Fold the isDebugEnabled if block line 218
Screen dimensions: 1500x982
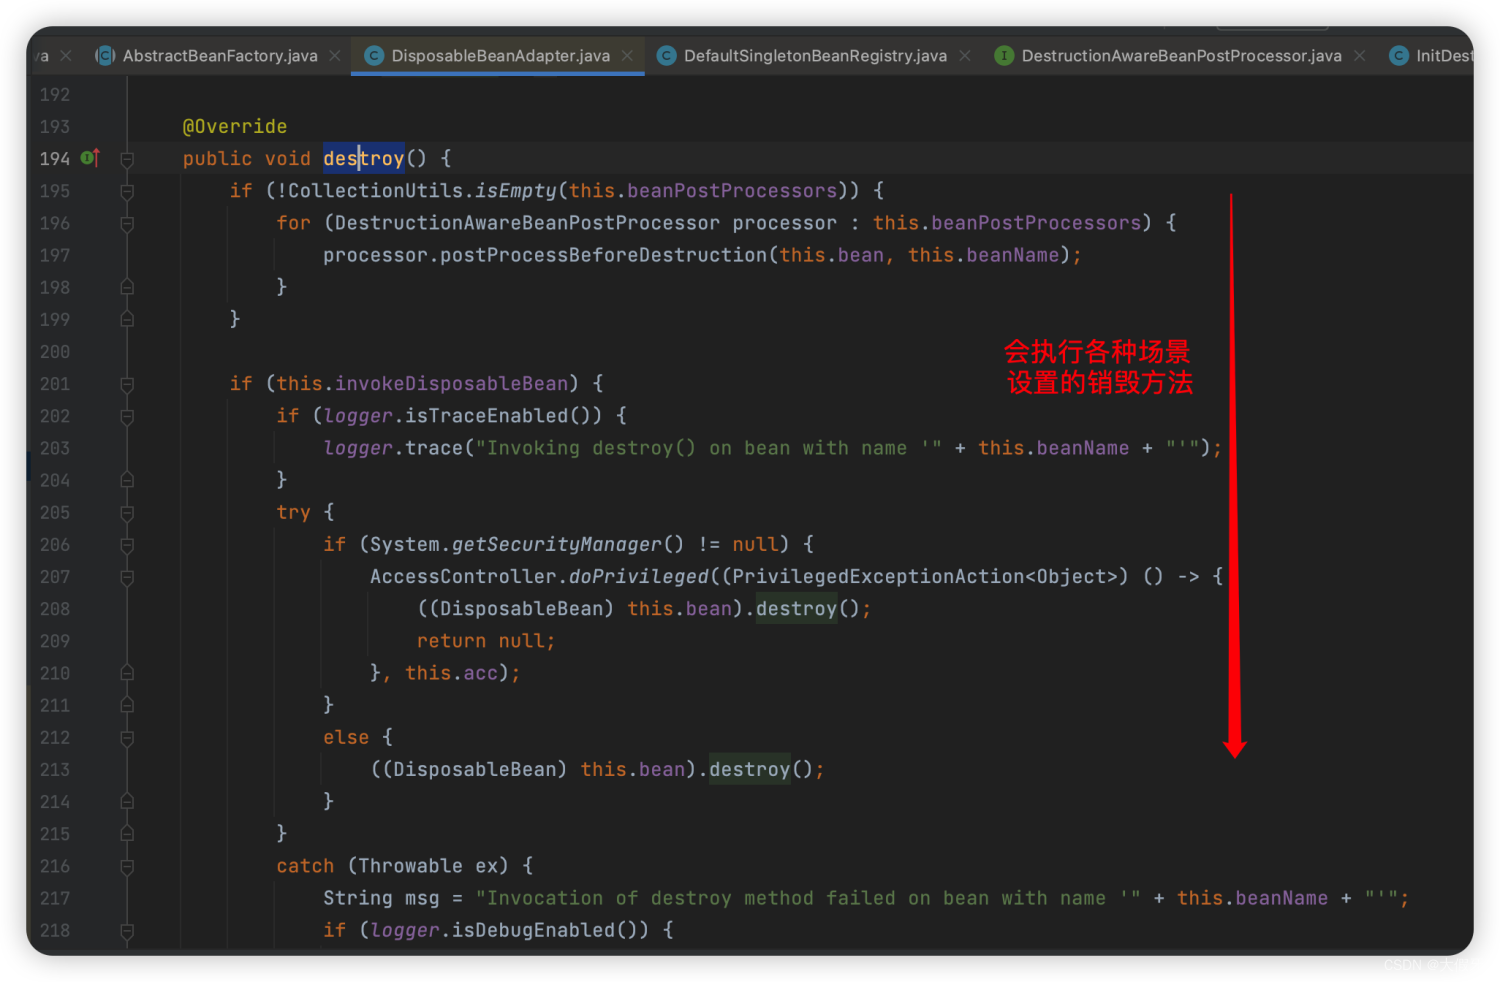127,931
